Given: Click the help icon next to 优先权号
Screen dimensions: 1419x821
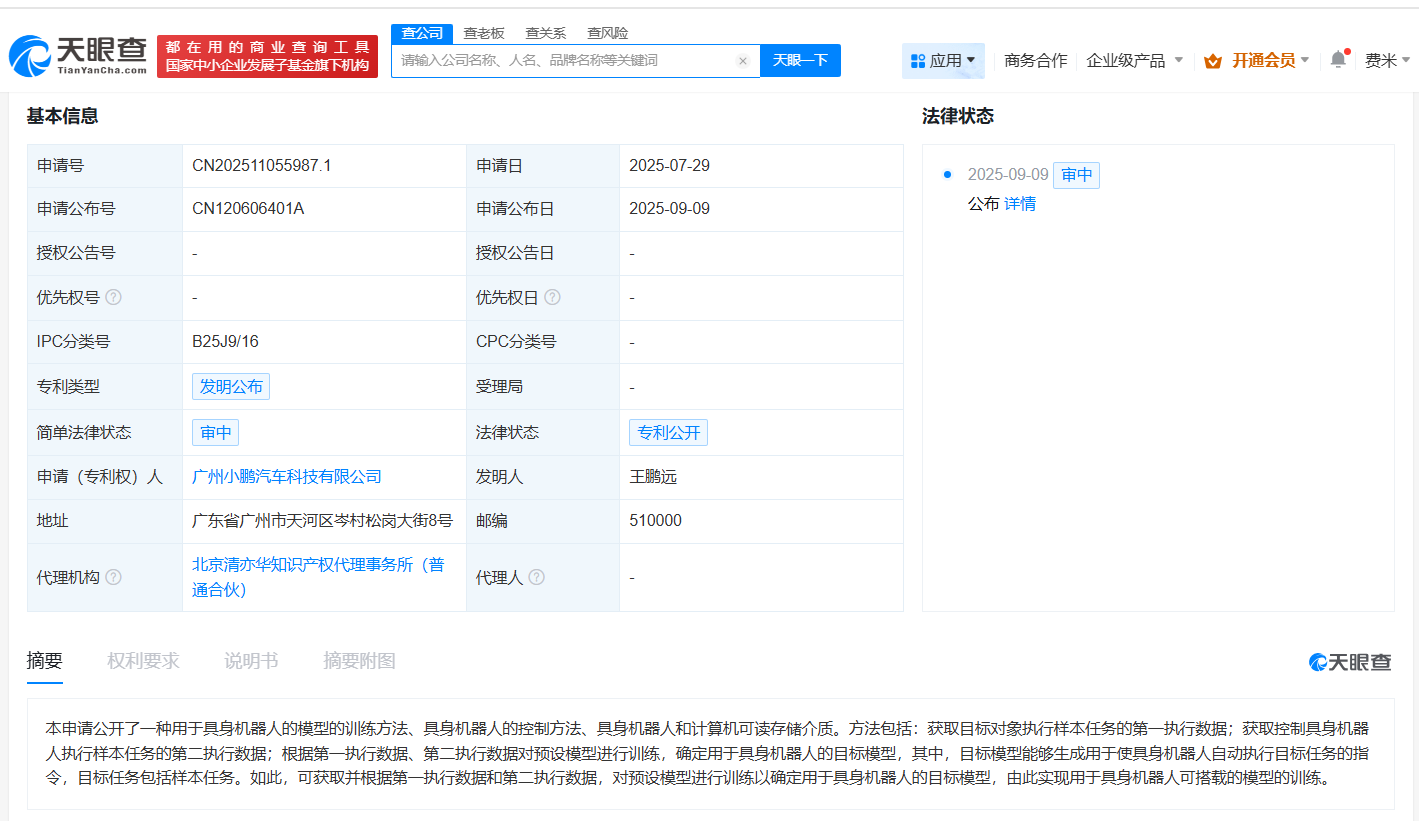Looking at the screenshot, I should (x=116, y=297).
